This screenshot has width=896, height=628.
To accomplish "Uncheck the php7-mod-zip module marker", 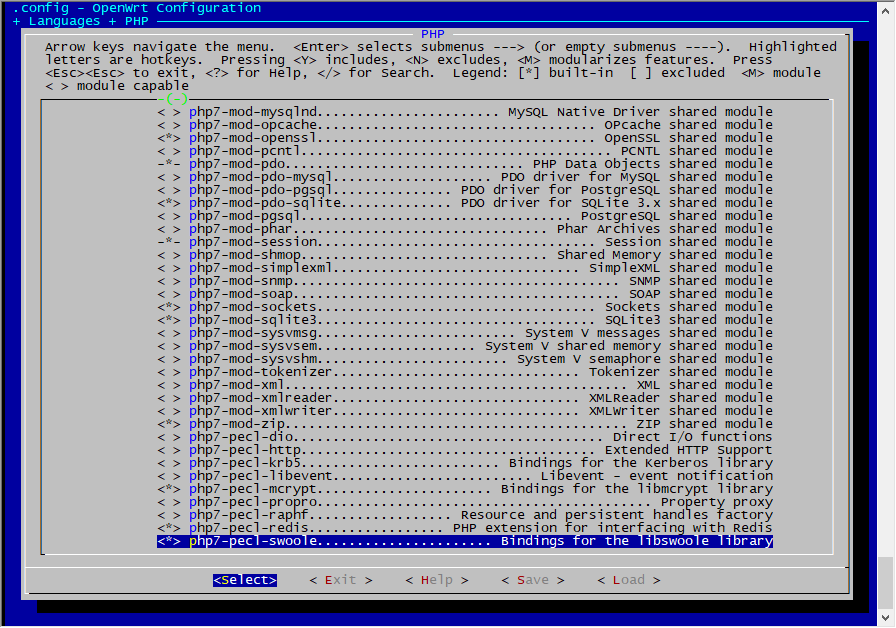I will click(x=169, y=424).
